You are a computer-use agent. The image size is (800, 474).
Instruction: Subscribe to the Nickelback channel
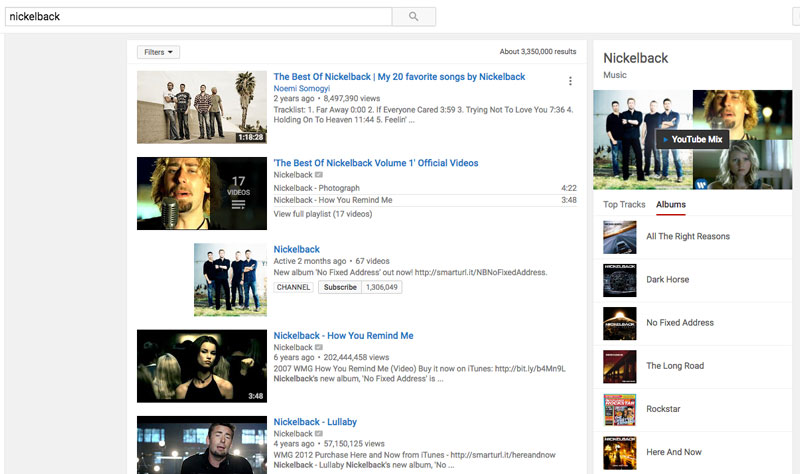[340, 287]
